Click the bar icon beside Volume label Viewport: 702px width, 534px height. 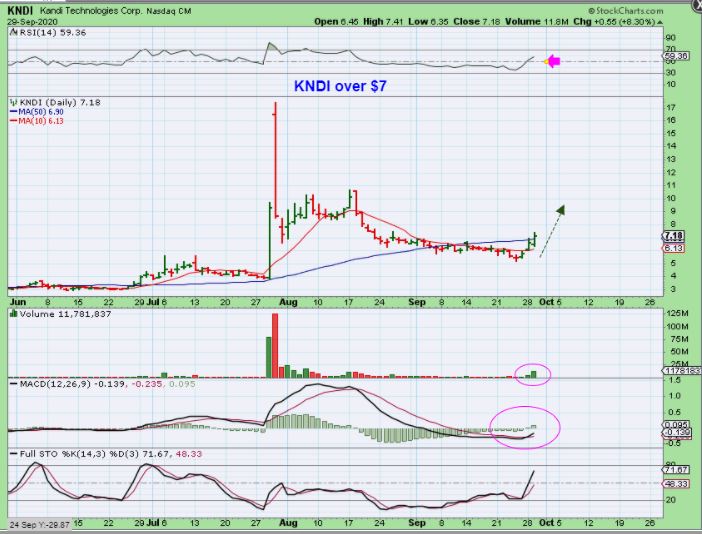click(x=13, y=314)
